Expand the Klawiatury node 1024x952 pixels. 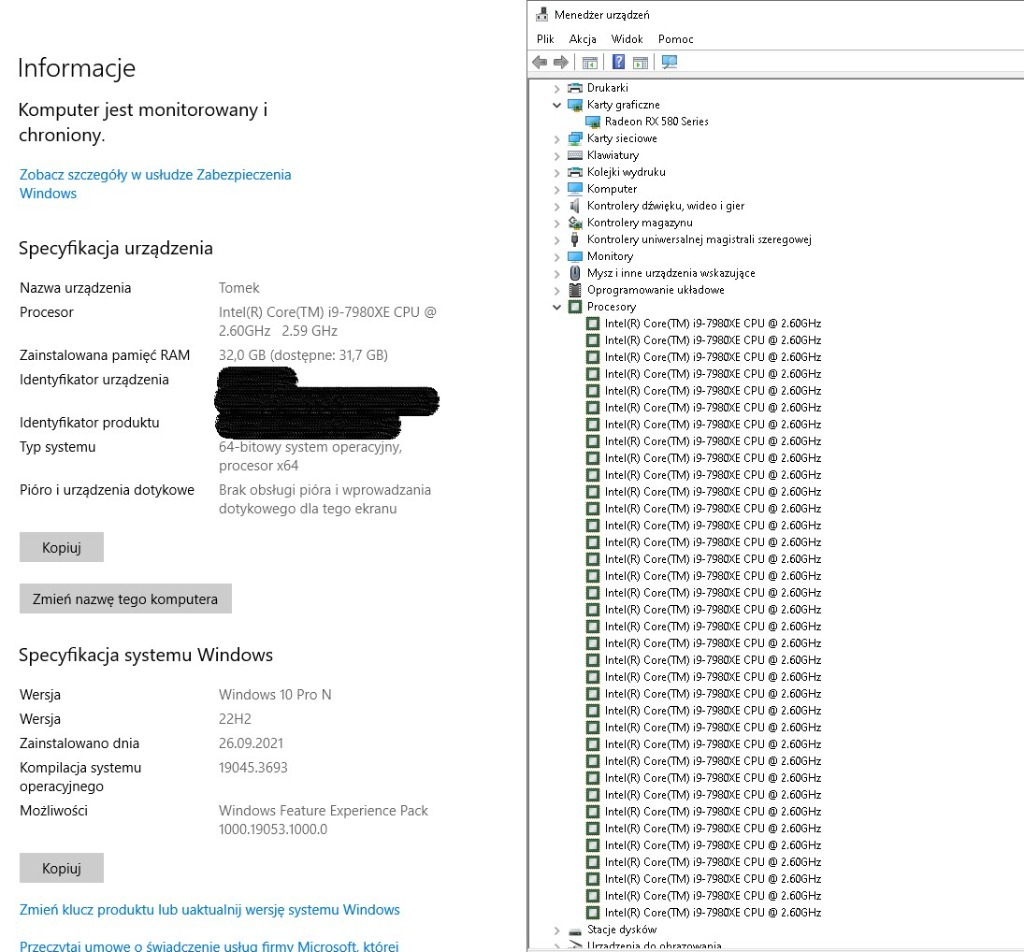556,156
